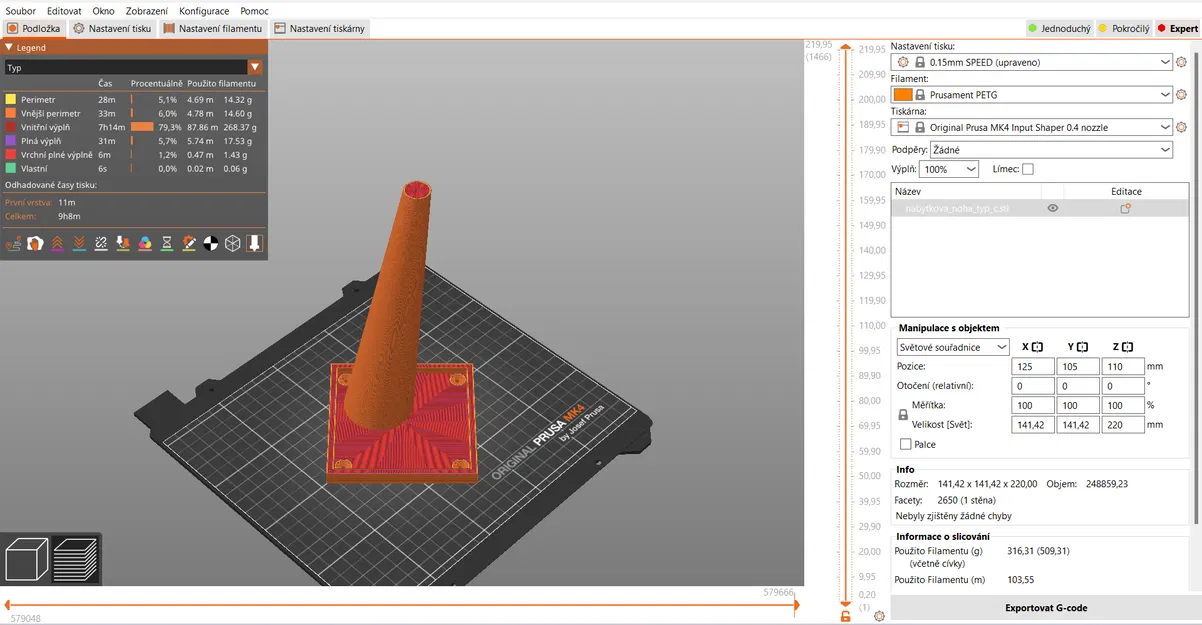Viewport: 1202px width, 625px height.
Task: Open the Okno menu
Action: pos(103,10)
